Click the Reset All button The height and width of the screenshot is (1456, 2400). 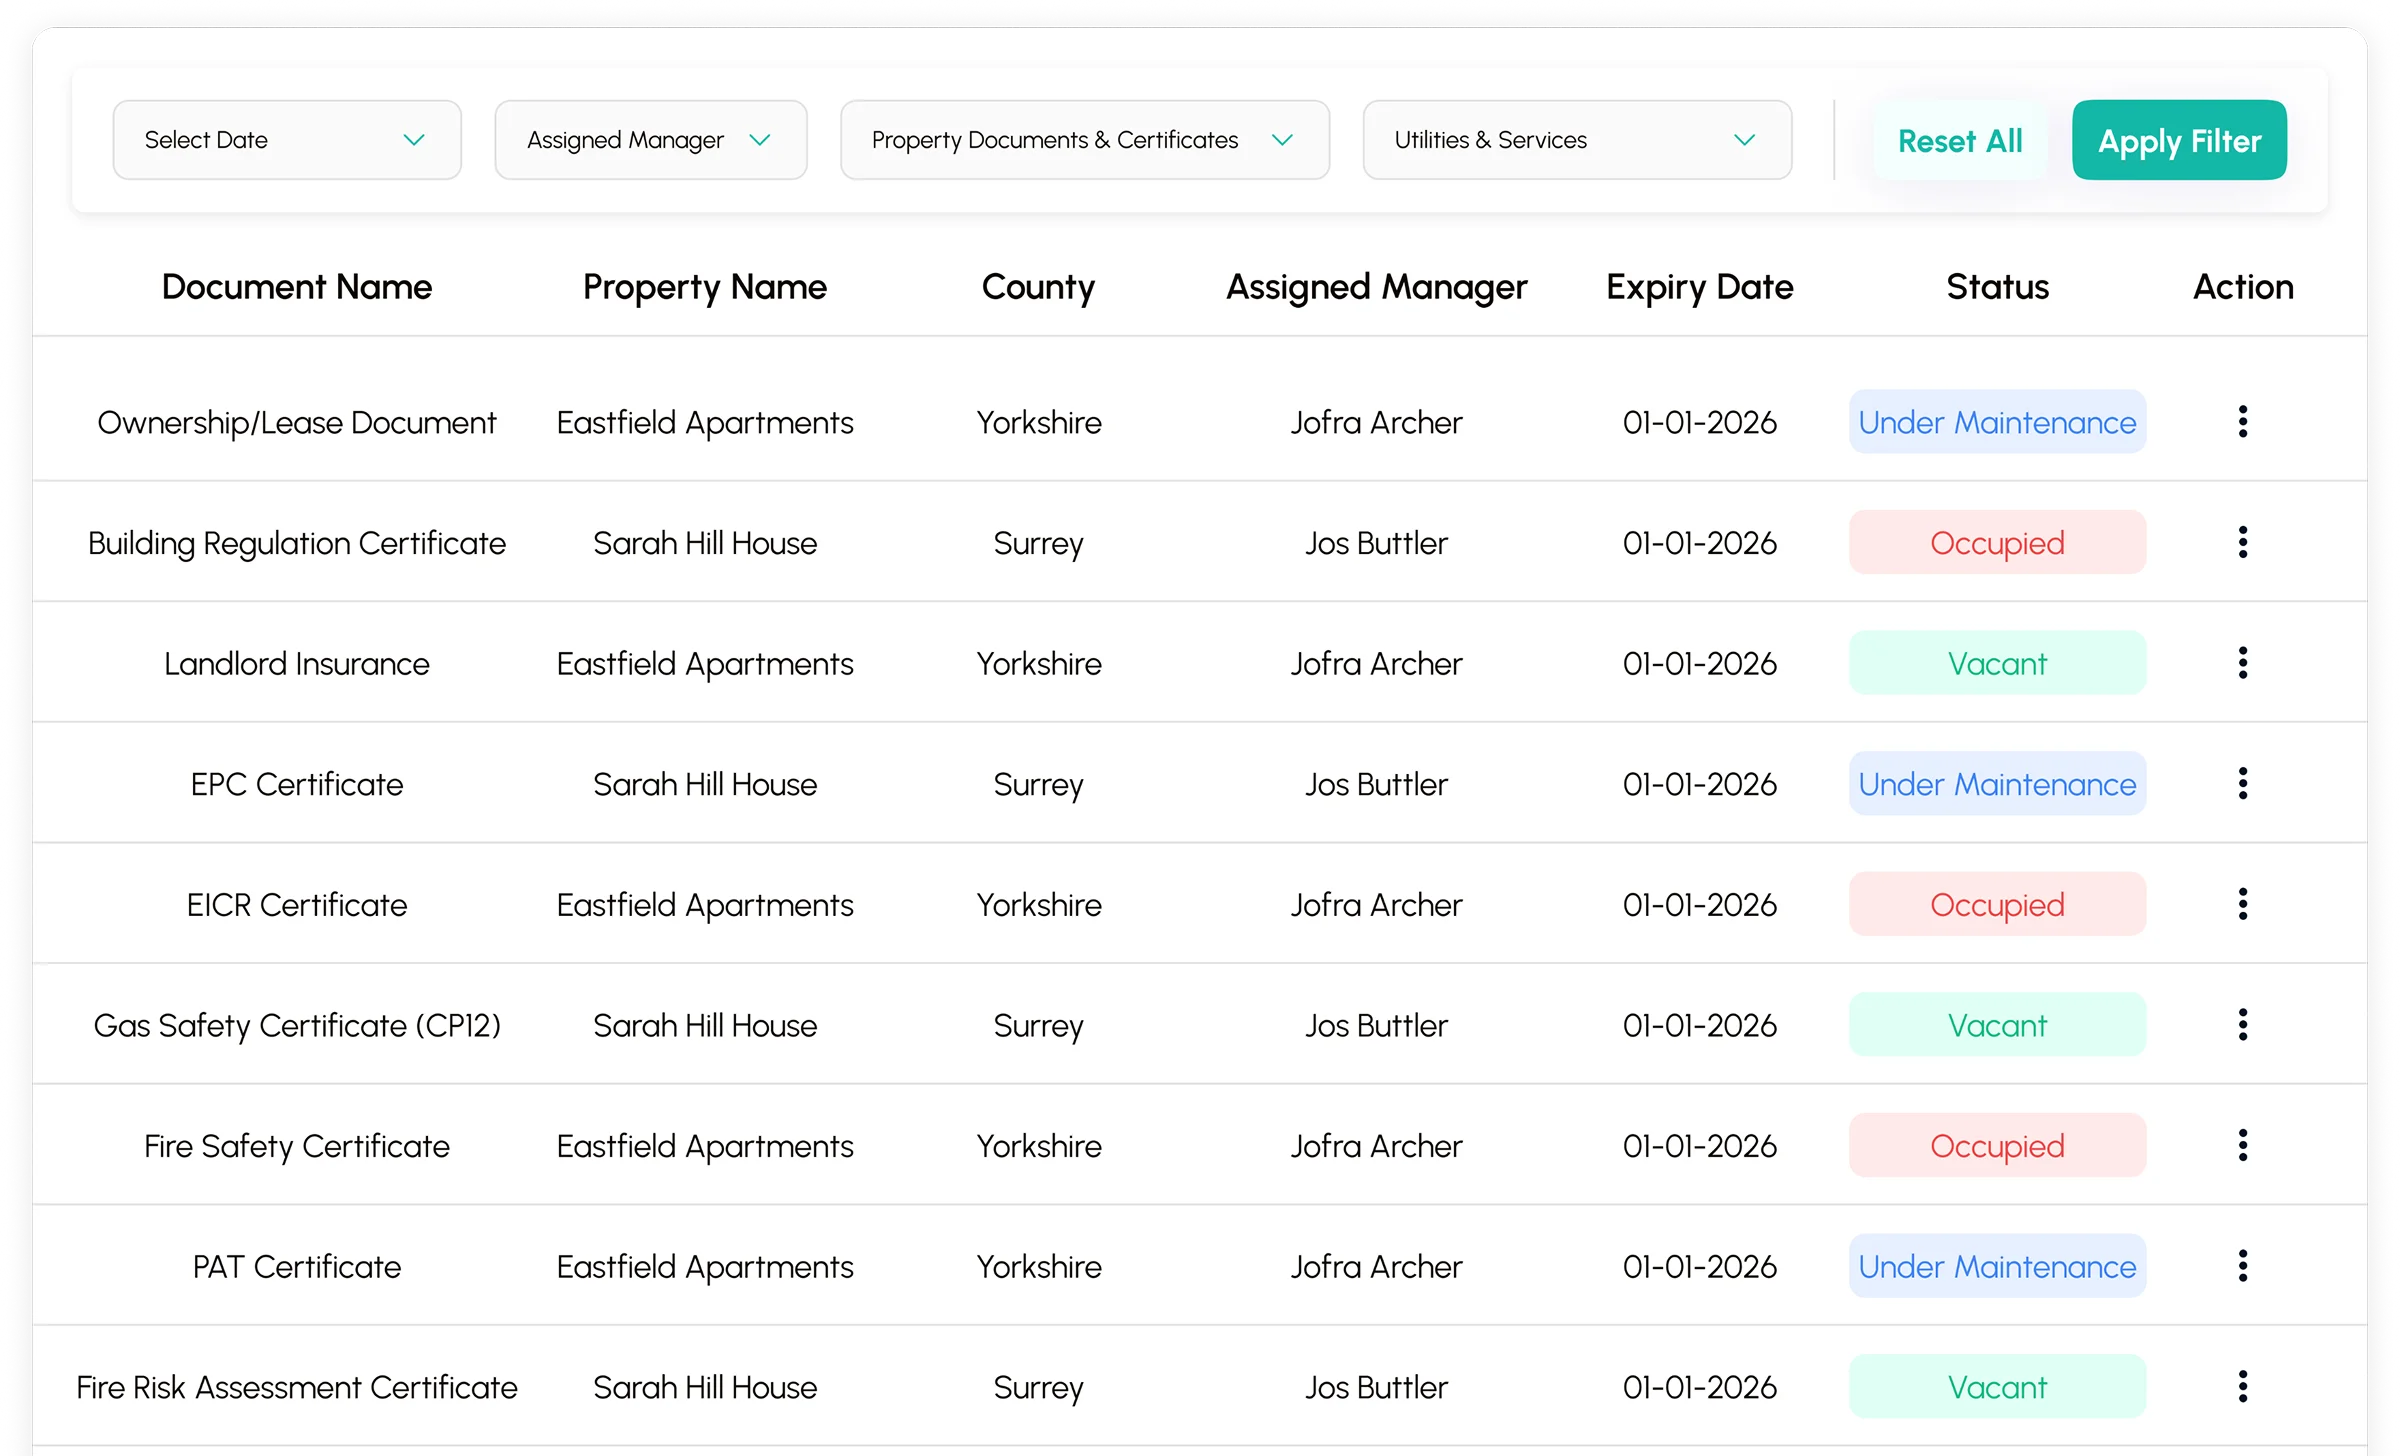coord(1959,141)
